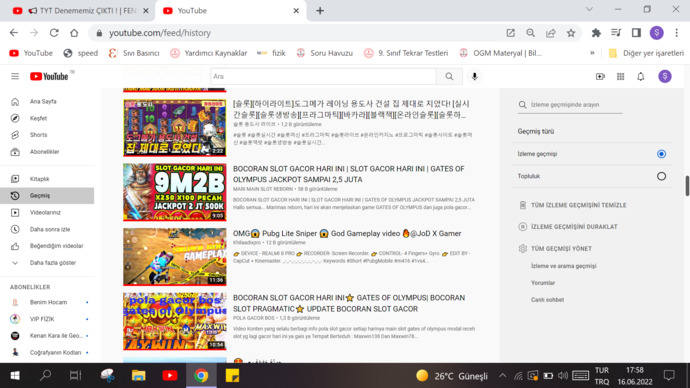Click the search magnifier button

coord(449,77)
